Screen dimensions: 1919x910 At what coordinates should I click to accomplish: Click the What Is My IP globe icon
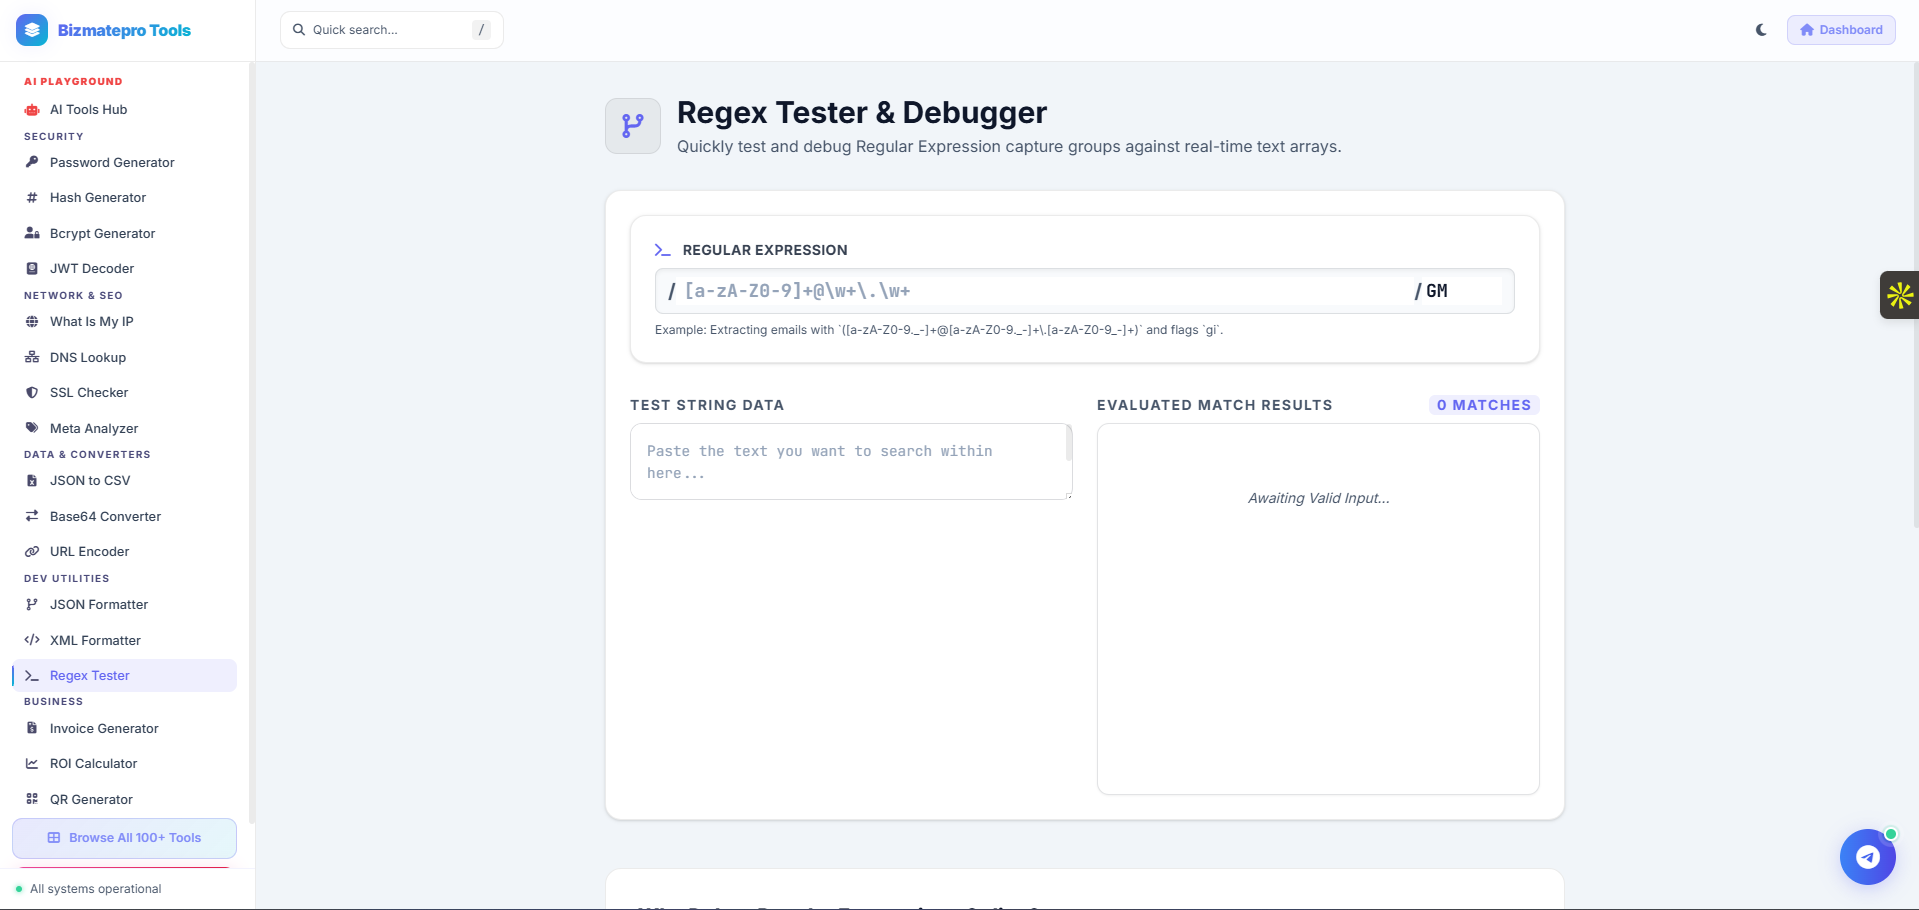click(x=32, y=322)
